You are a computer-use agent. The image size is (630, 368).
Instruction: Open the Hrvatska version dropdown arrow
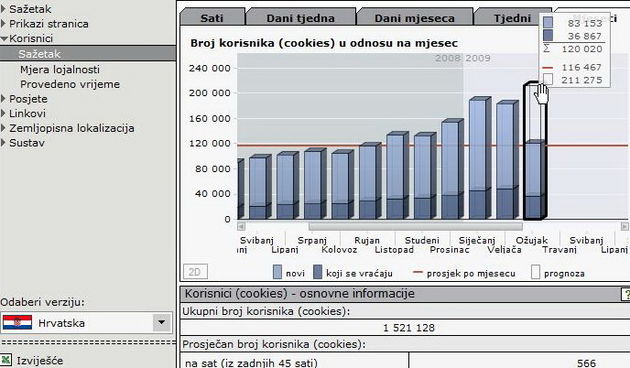click(x=162, y=322)
